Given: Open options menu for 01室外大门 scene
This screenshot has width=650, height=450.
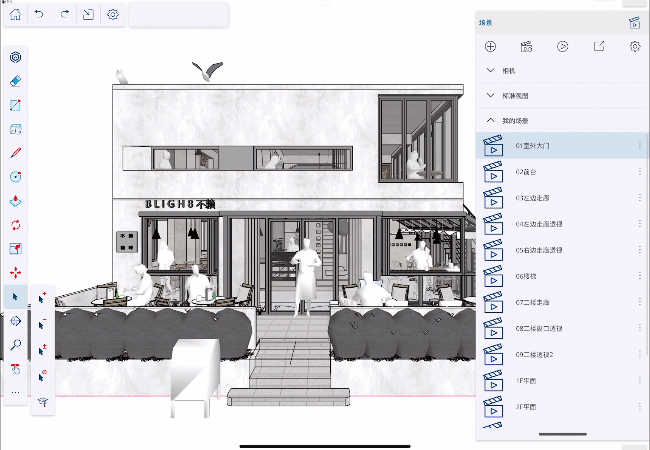Looking at the screenshot, I should [639, 146].
